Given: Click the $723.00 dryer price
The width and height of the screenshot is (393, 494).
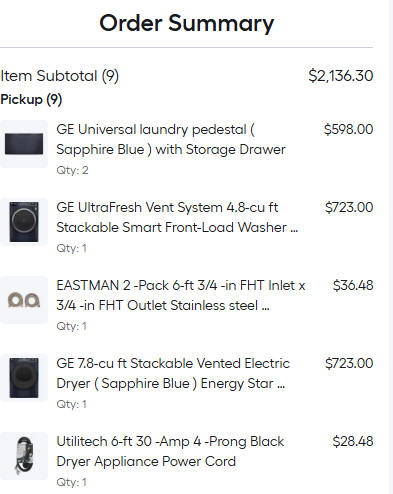Looking at the screenshot, I should click(x=349, y=363).
